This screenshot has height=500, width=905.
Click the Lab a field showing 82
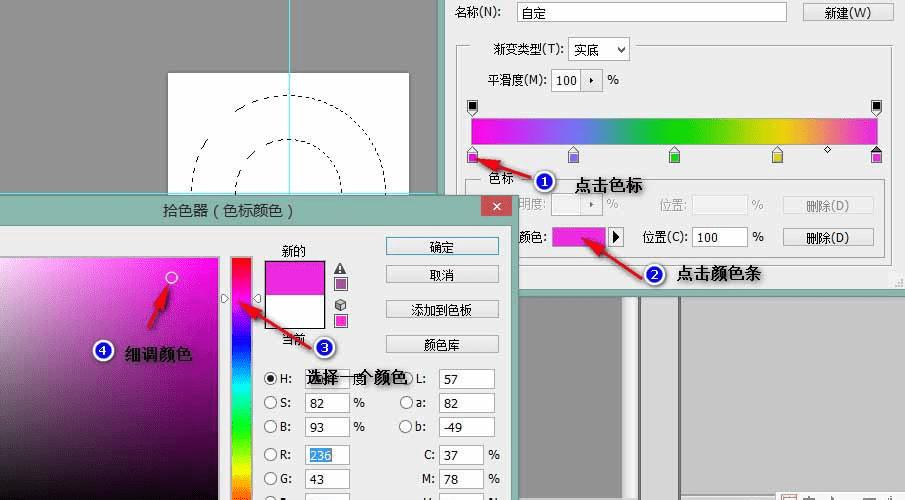click(x=466, y=403)
